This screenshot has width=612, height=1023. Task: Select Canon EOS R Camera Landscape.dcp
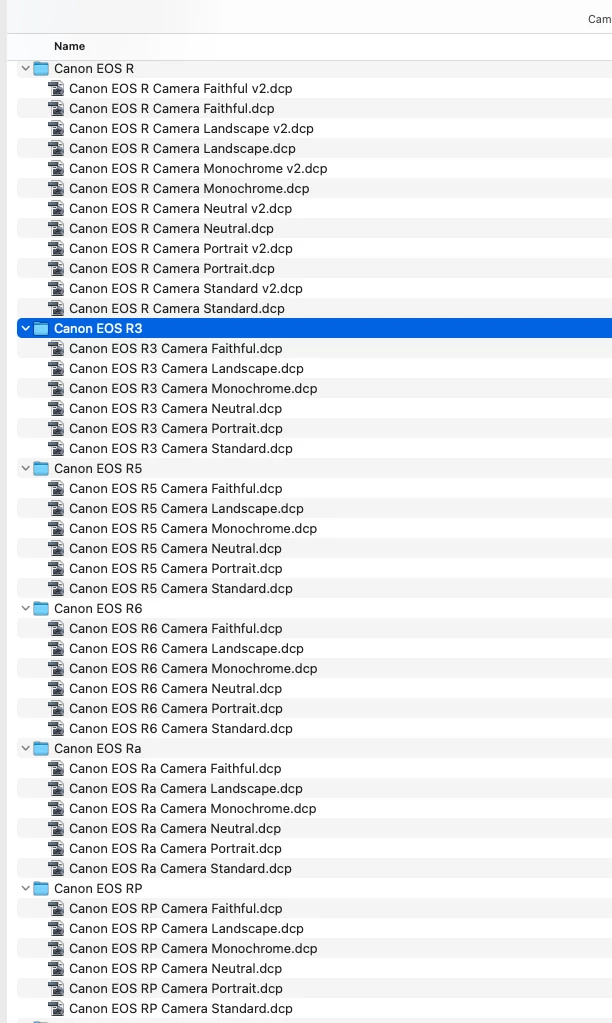click(182, 148)
